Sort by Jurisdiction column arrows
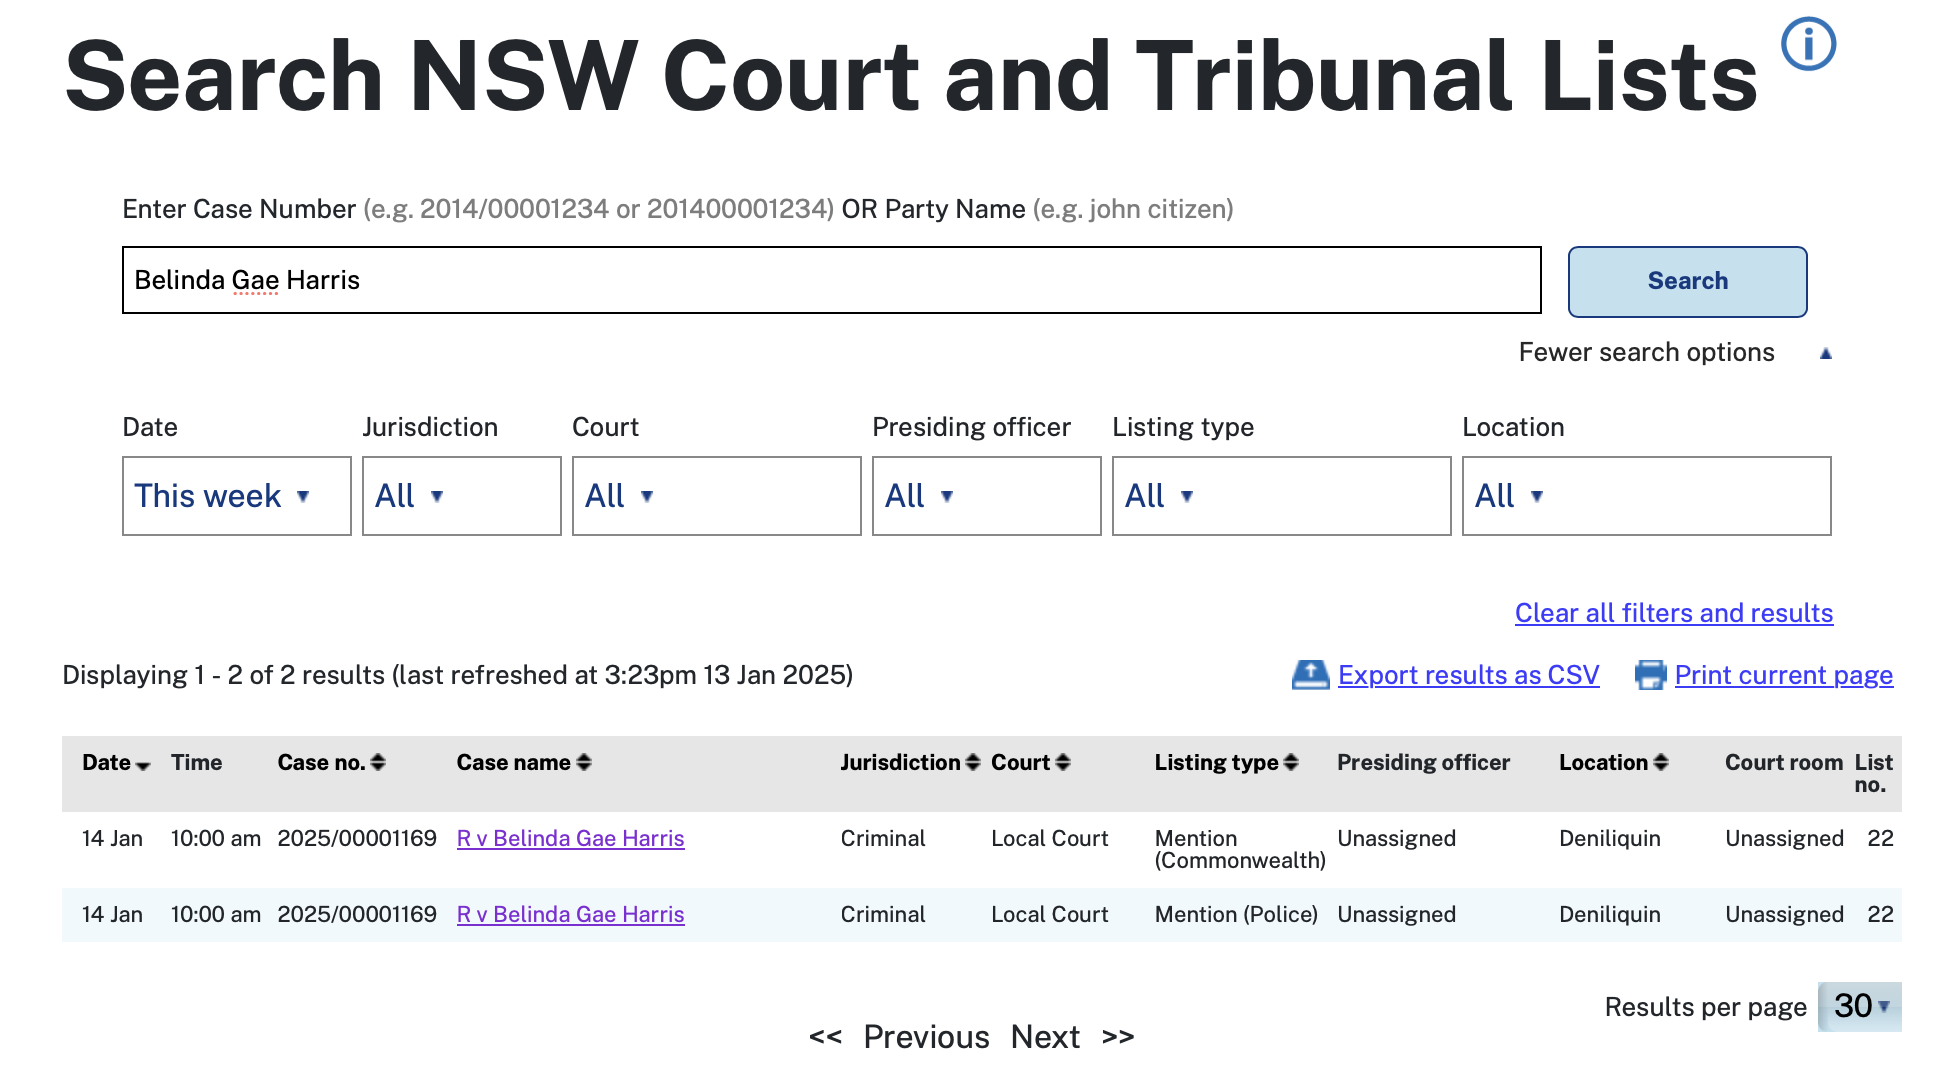The height and width of the screenshot is (1068, 1946). (x=972, y=763)
